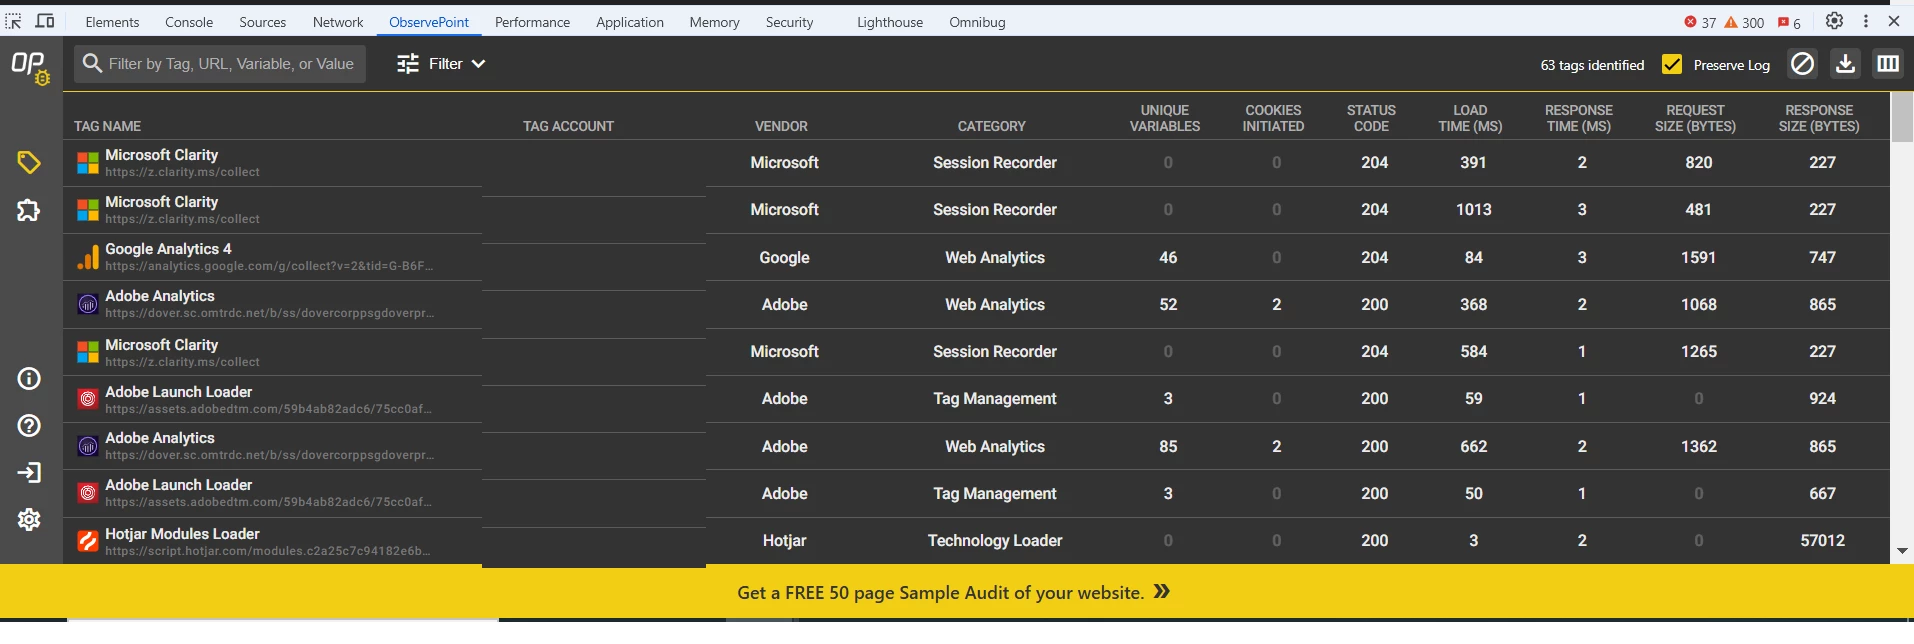Click the warning count 300

[1744, 22]
